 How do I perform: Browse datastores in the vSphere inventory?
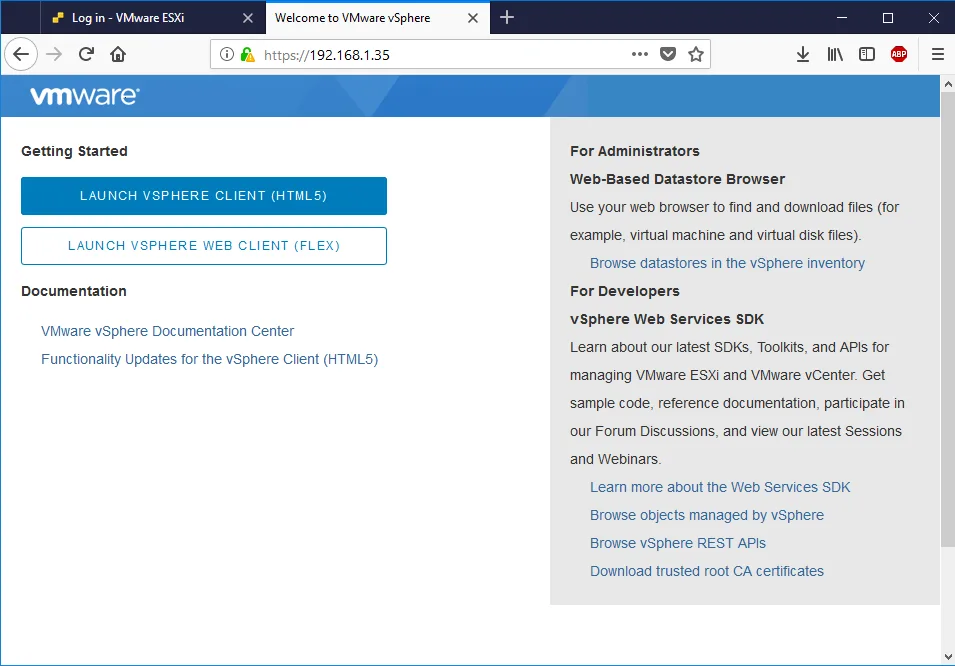[x=727, y=263]
